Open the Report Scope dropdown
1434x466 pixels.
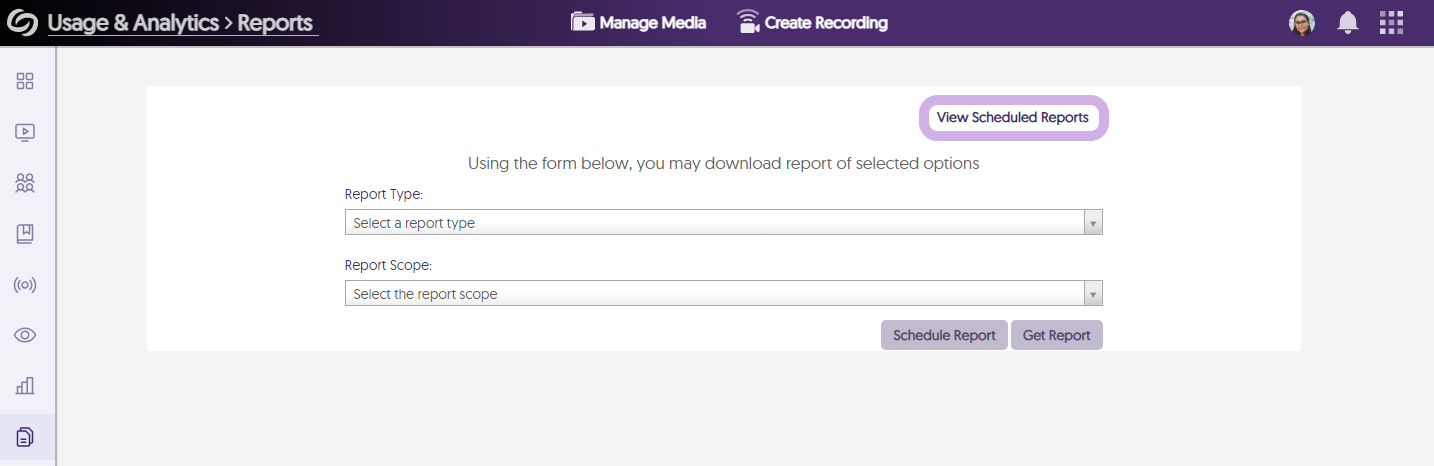click(723, 294)
